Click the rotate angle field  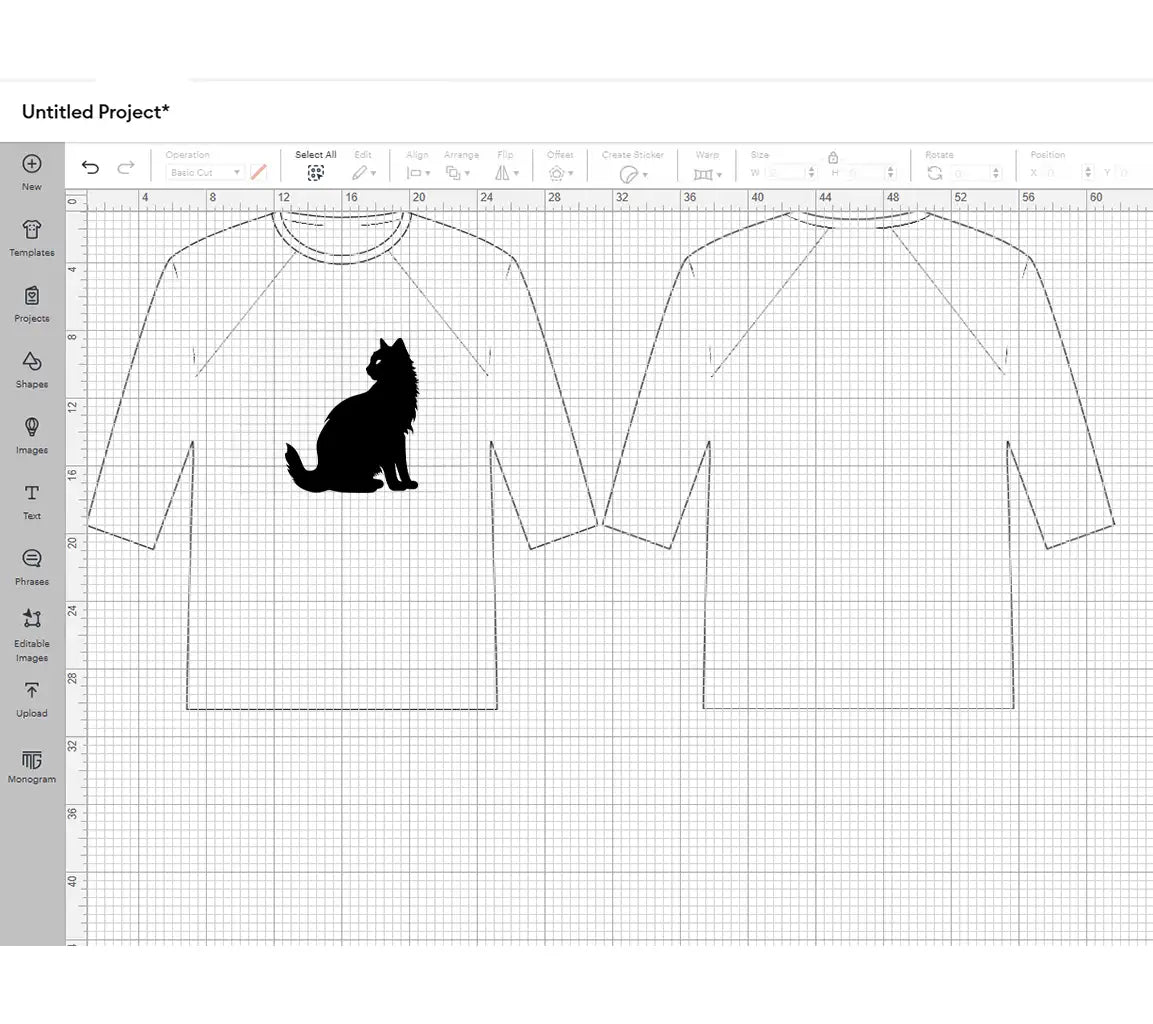[x=971, y=173]
